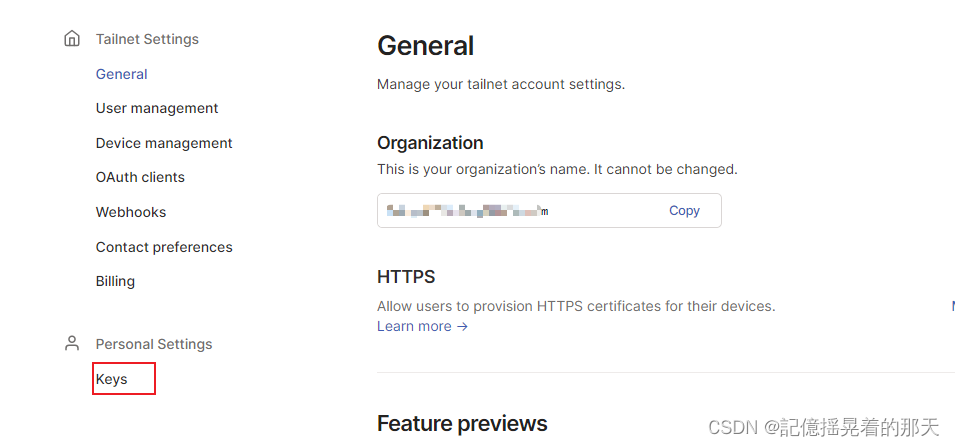955x446 pixels.
Task: Go to Billing page
Action: pyautogui.click(x=115, y=281)
